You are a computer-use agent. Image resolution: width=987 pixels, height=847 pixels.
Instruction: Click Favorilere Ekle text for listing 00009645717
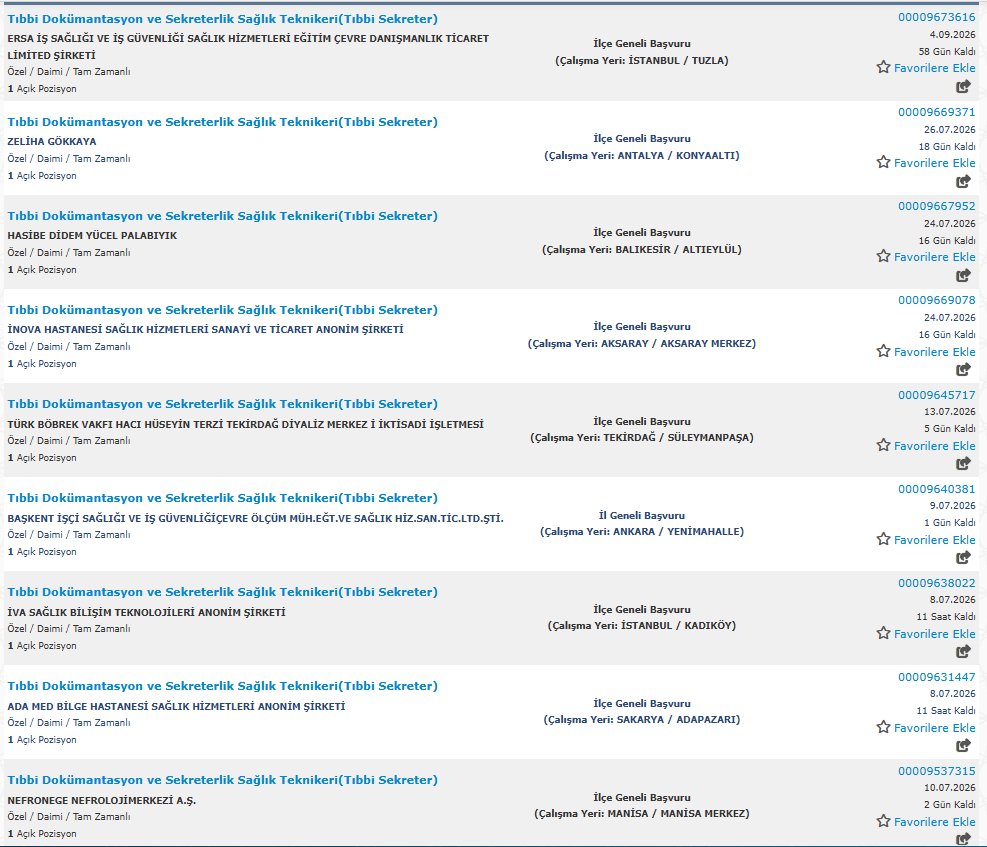(x=935, y=446)
